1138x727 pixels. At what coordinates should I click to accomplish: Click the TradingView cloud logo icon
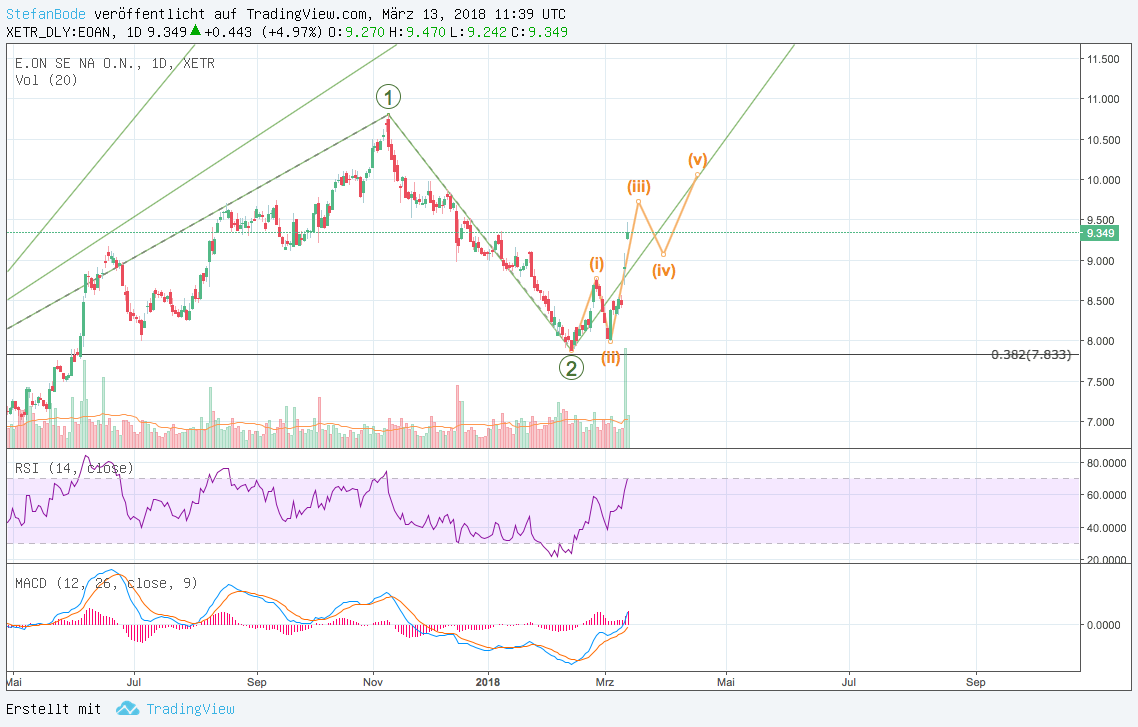coord(127,708)
